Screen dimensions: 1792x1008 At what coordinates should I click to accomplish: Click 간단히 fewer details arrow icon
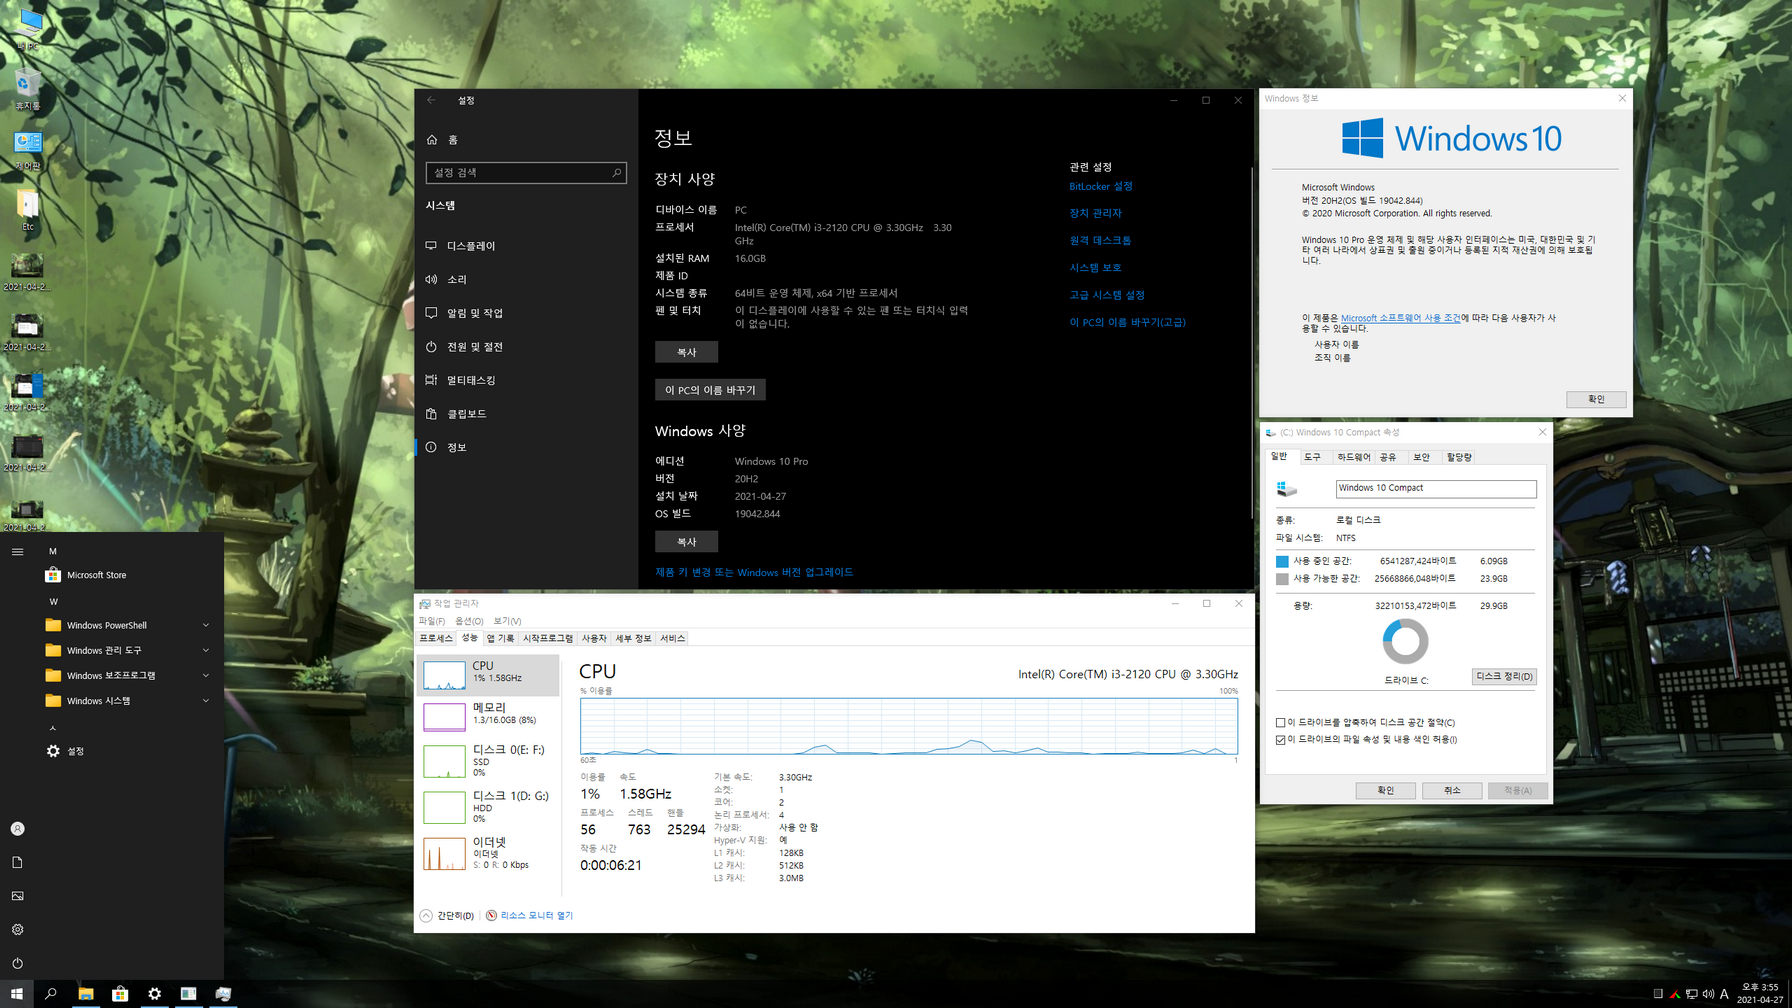(426, 915)
